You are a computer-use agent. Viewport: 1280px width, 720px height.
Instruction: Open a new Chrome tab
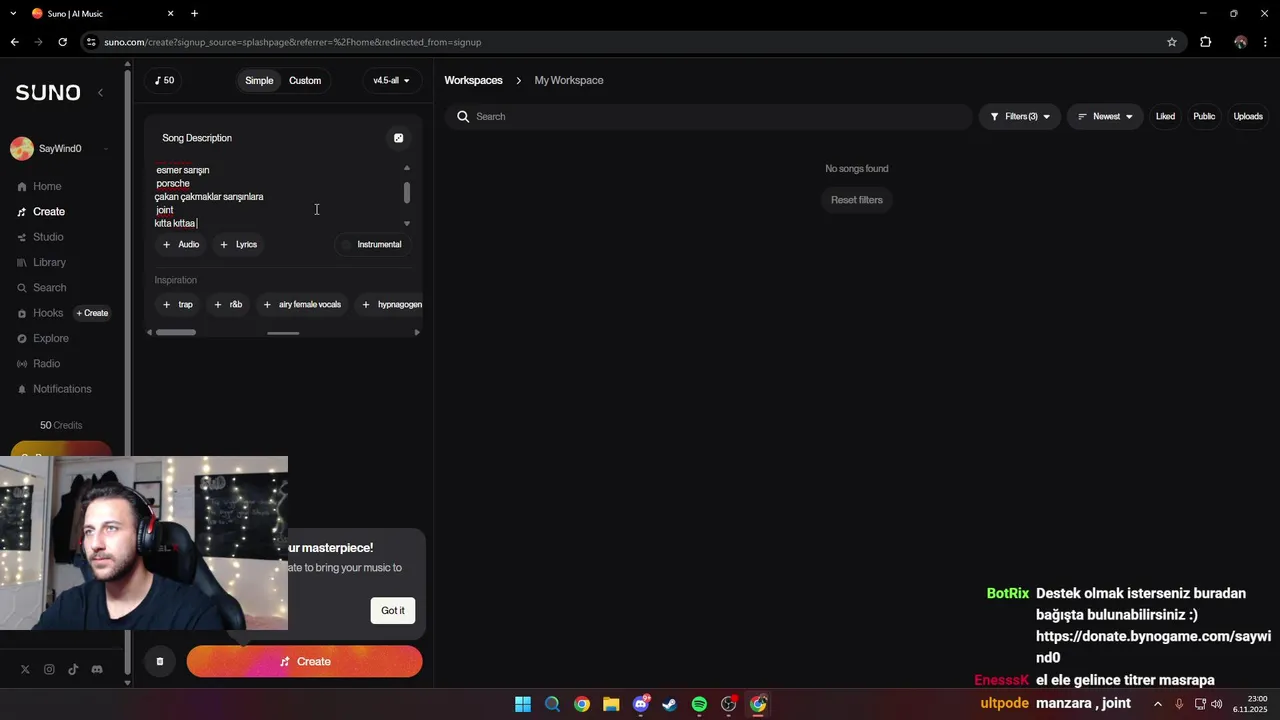194,13
